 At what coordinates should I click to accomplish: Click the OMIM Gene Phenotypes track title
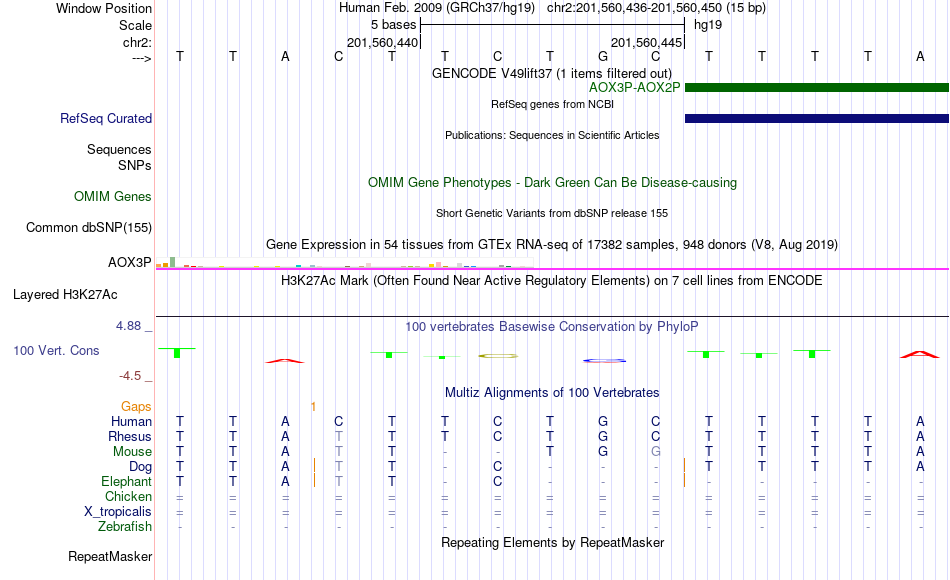pos(553,182)
